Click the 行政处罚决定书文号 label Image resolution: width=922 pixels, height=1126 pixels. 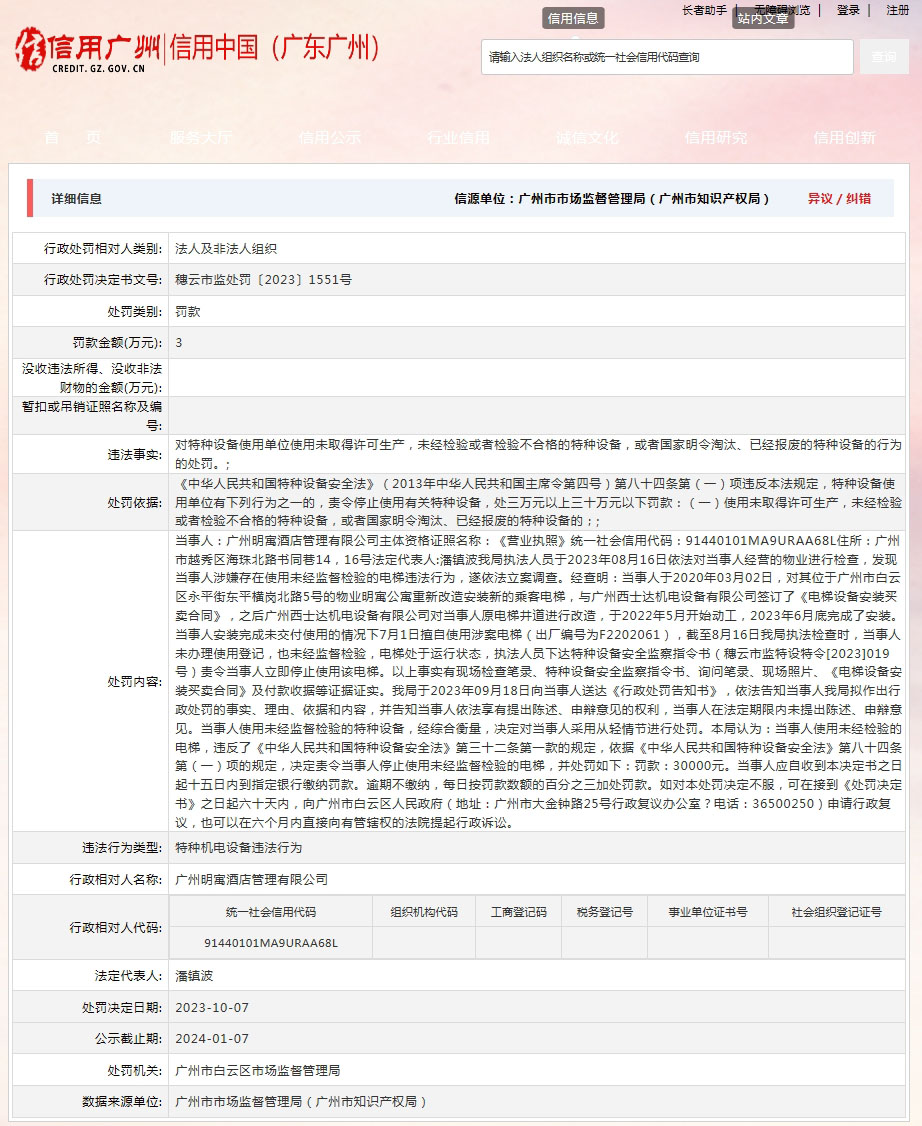(x=103, y=280)
